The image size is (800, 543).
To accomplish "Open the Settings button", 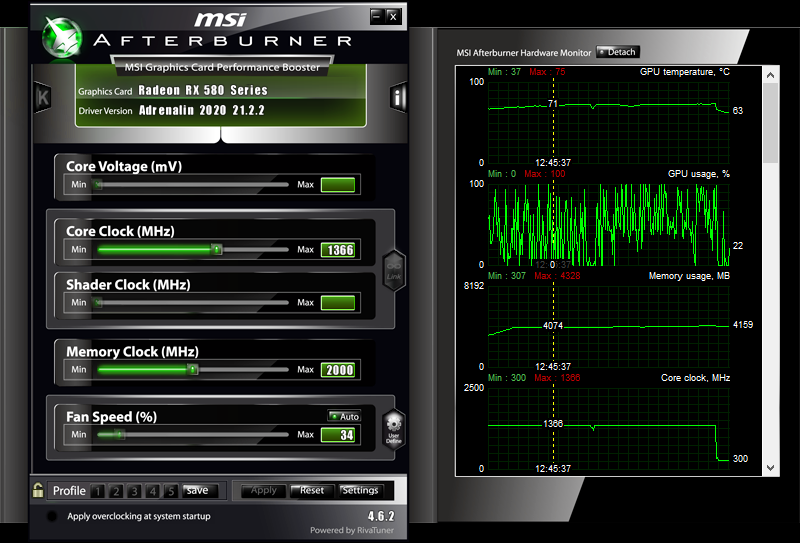I will click(x=360, y=490).
